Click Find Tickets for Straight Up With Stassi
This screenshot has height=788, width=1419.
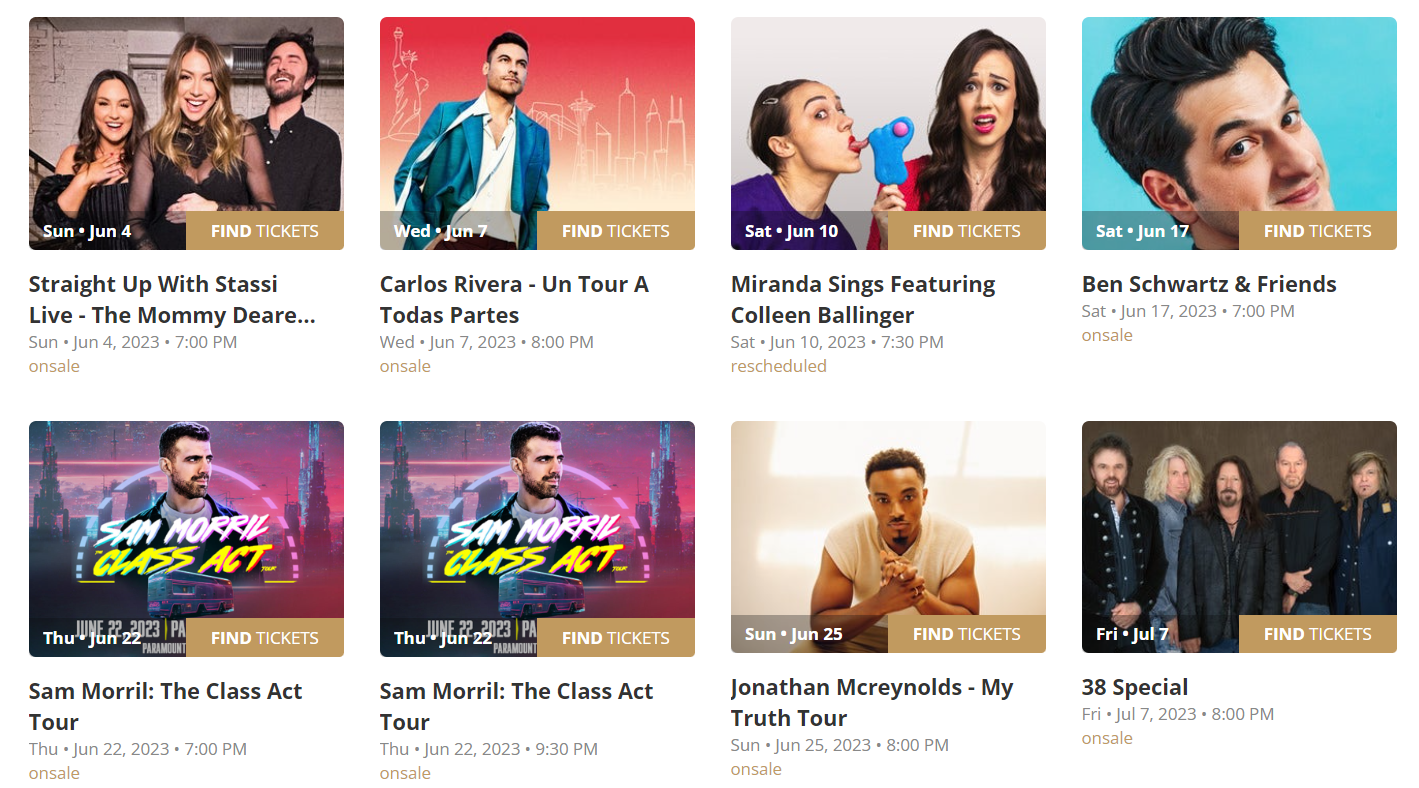coord(265,231)
